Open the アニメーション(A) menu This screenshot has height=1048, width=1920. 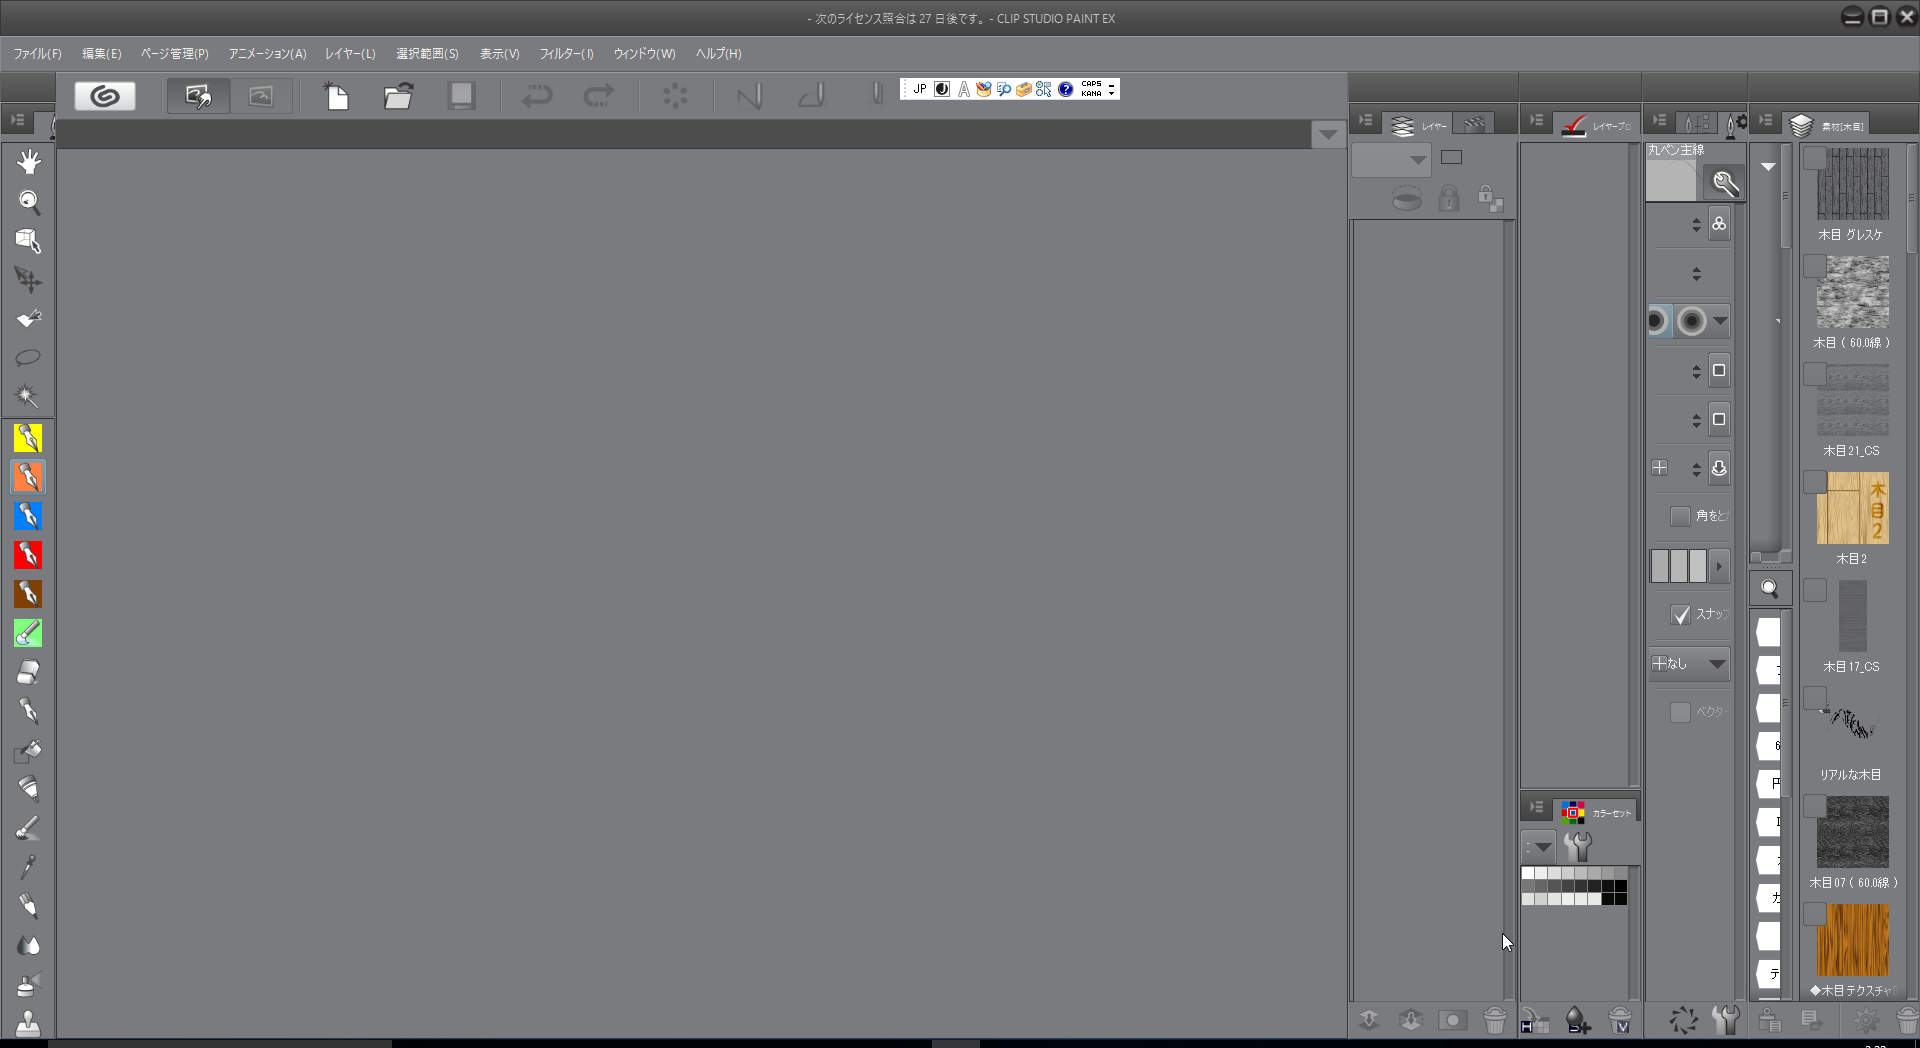tap(267, 54)
